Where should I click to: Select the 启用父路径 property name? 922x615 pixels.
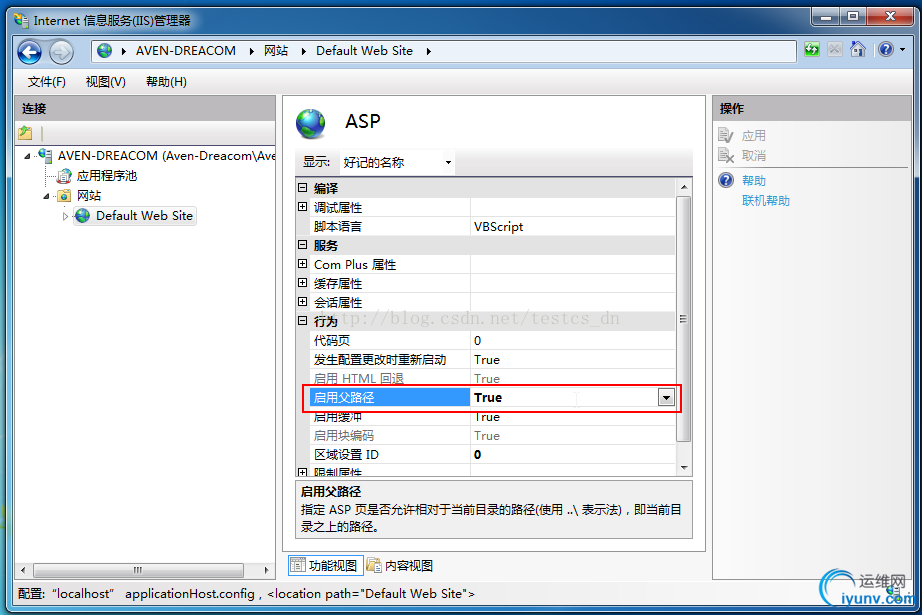390,397
